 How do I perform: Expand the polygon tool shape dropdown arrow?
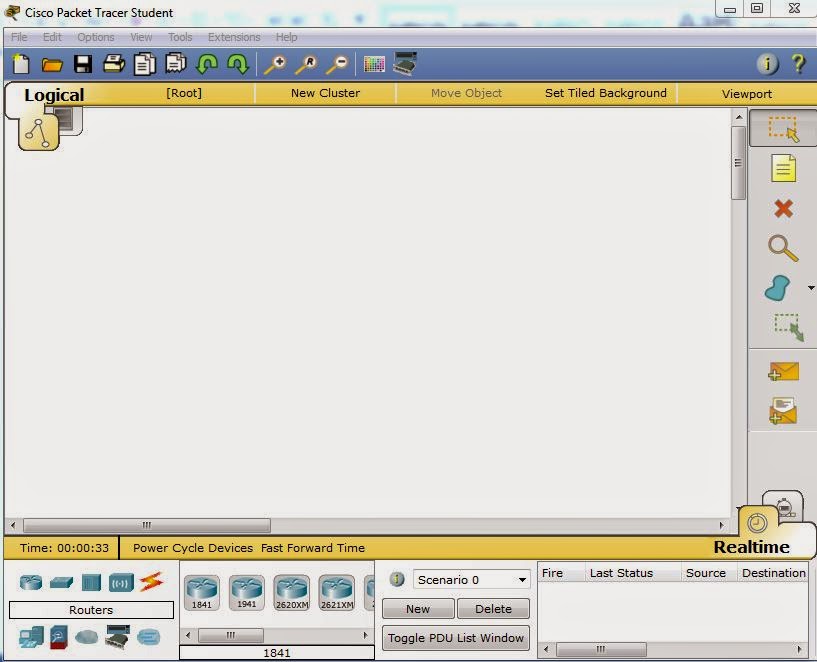pos(811,288)
